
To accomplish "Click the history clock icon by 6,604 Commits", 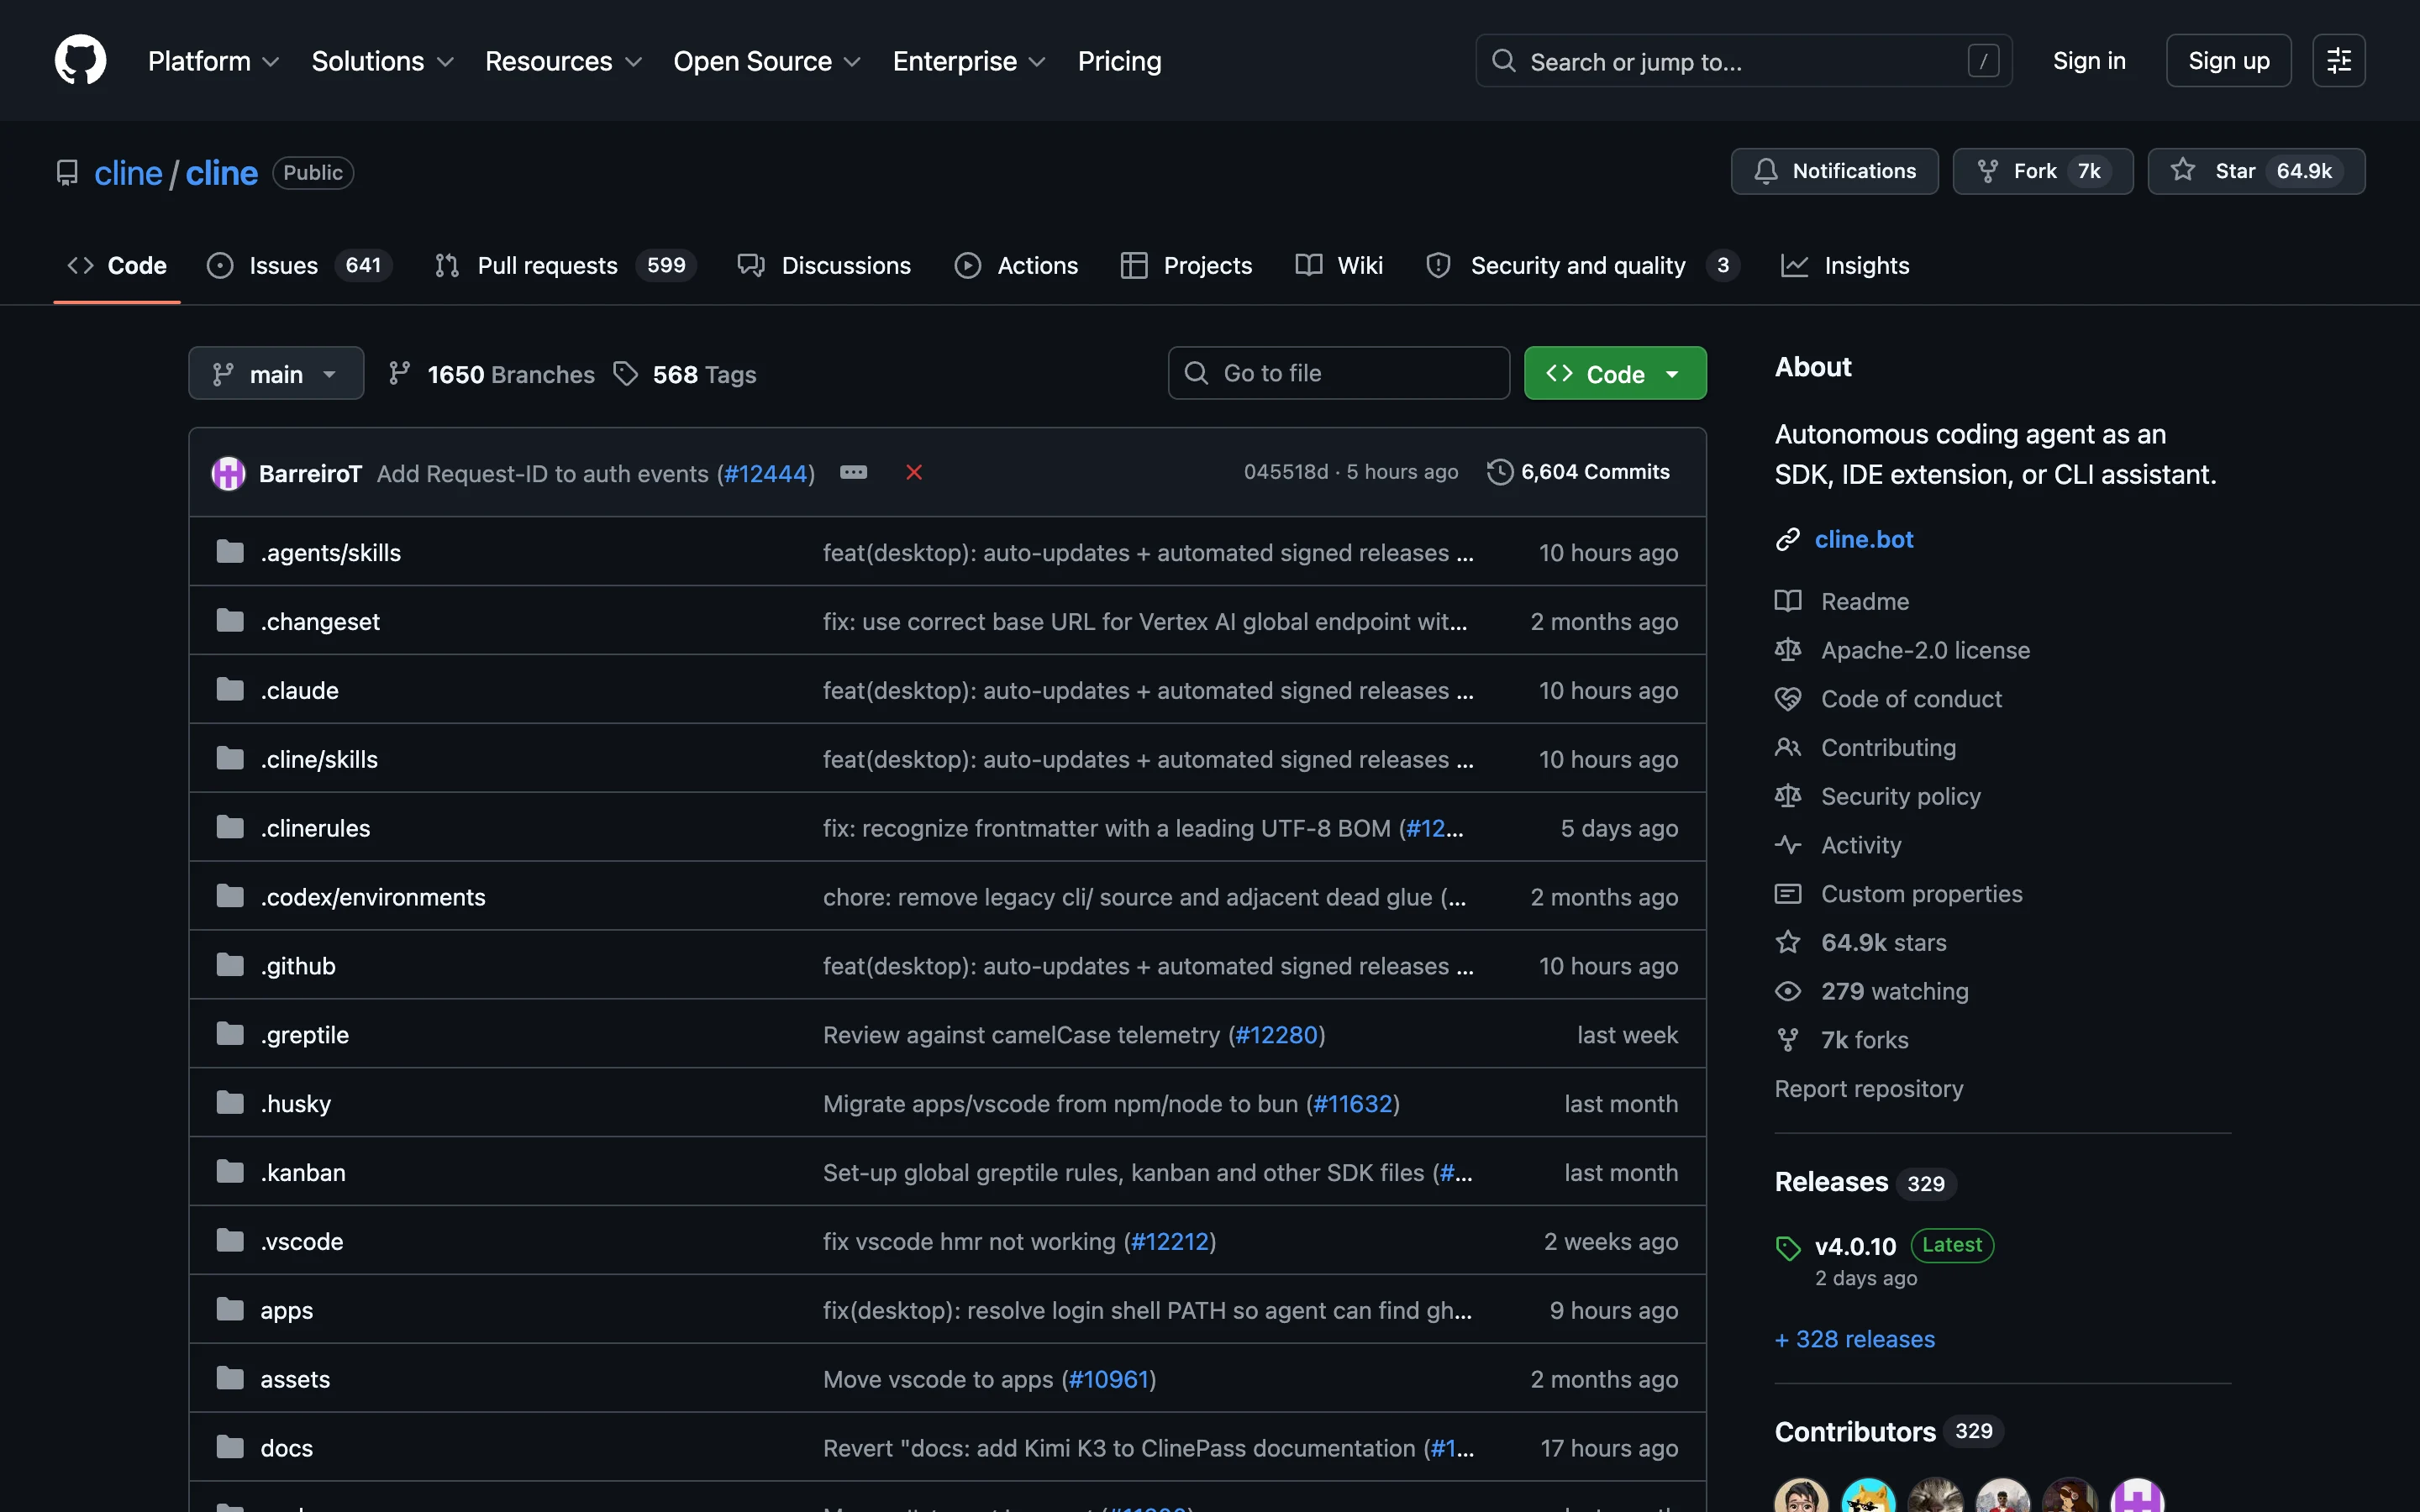I will 1499,472.
